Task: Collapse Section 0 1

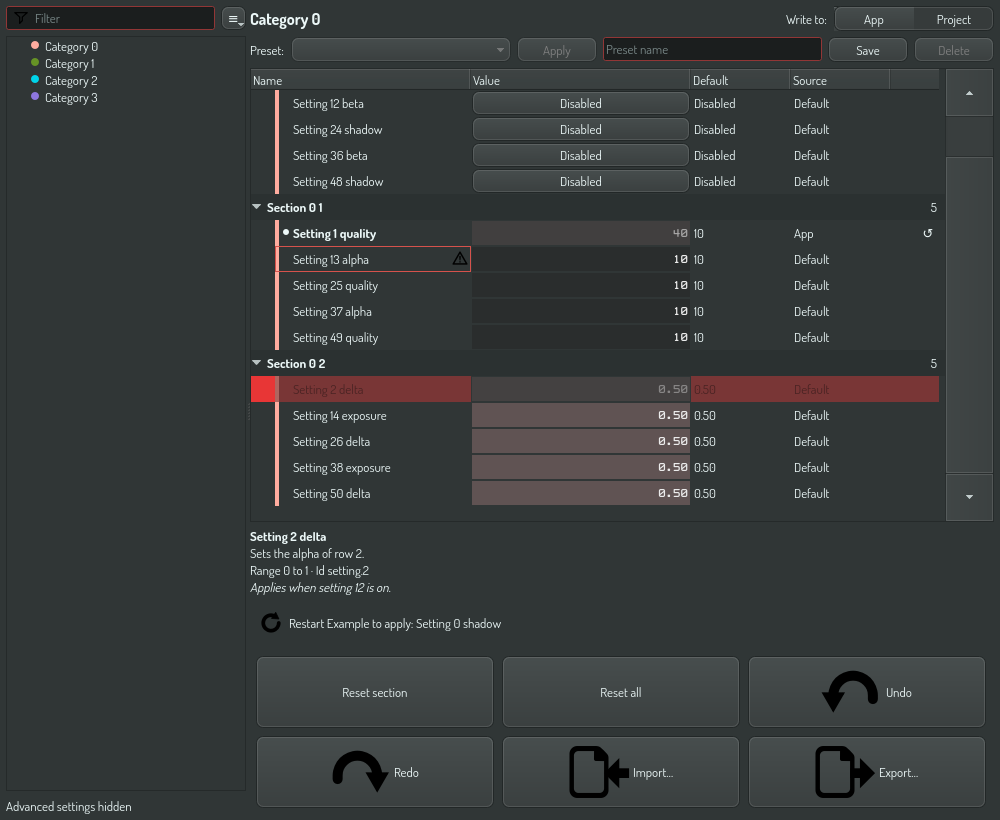Action: click(256, 207)
